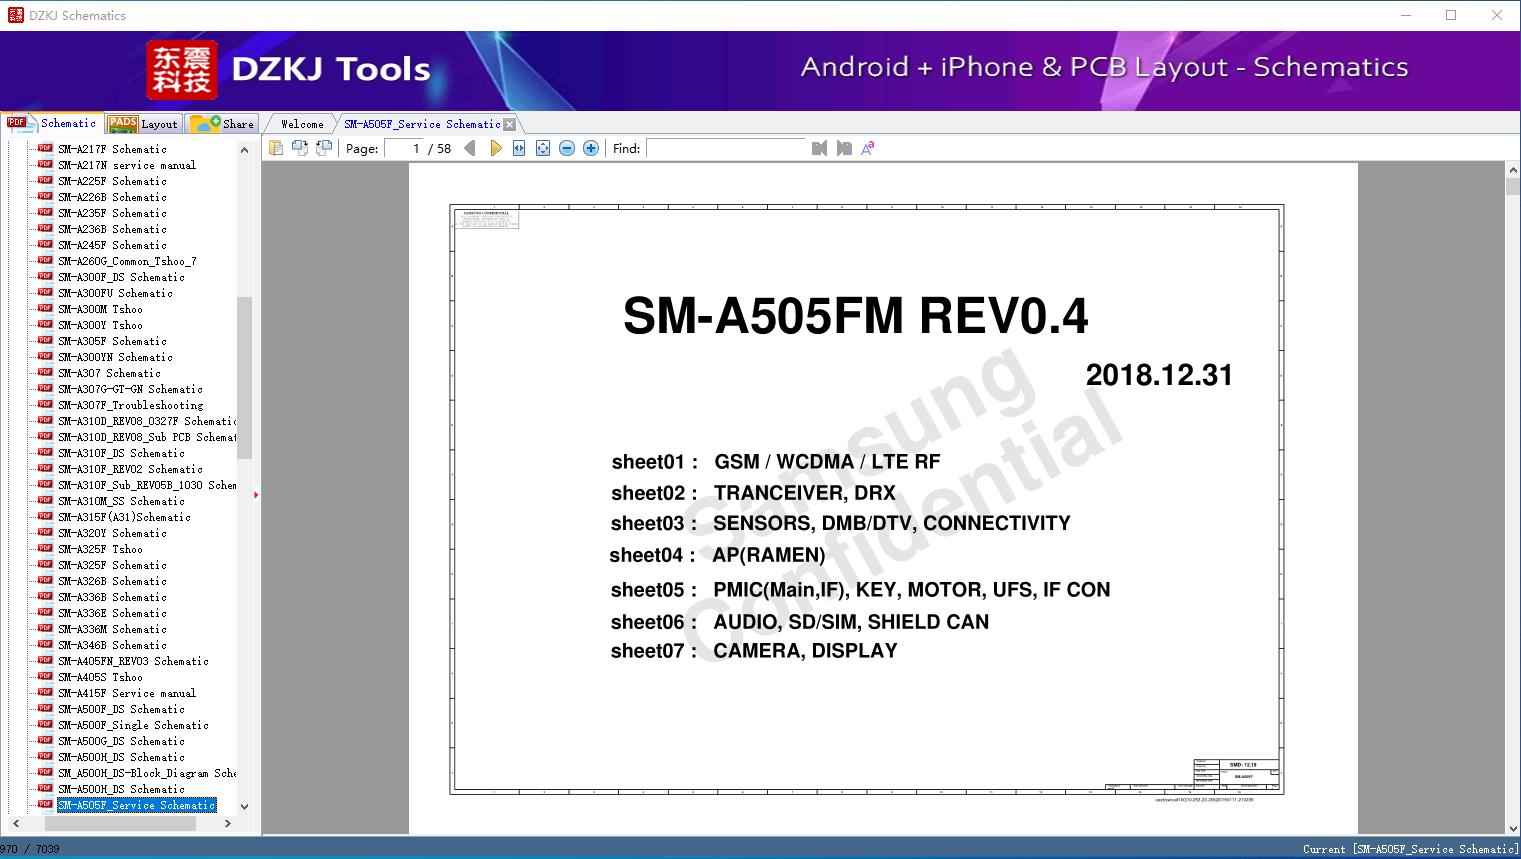
Task: Click the file tree's scroll left arrow
Action: (x=15, y=823)
